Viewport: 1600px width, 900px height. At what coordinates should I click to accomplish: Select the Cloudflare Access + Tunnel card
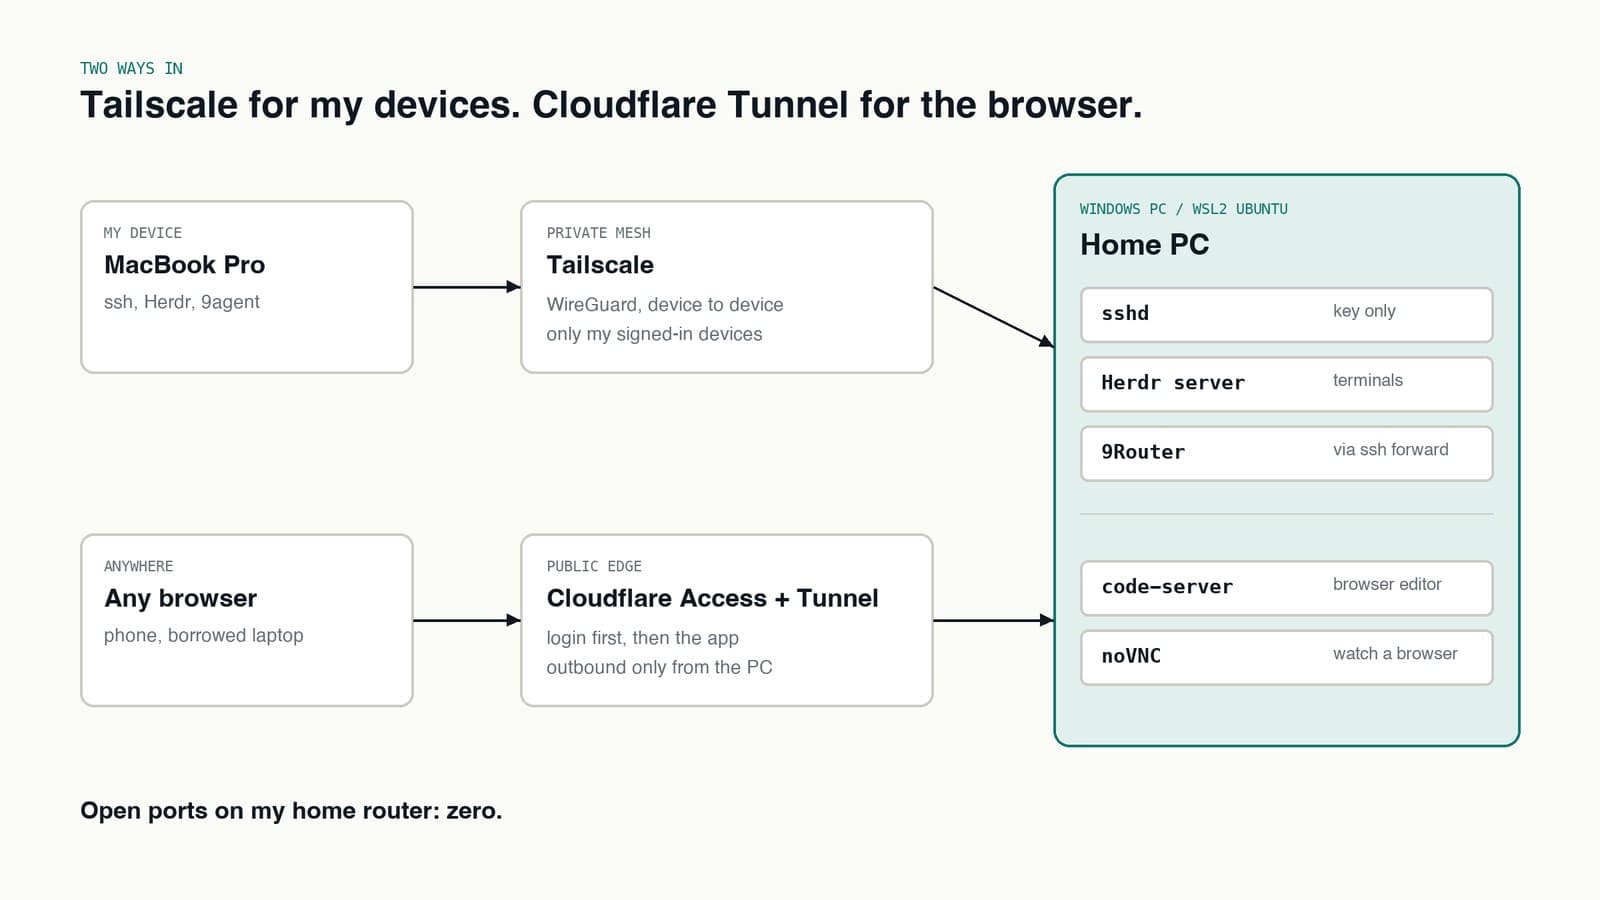coord(727,620)
